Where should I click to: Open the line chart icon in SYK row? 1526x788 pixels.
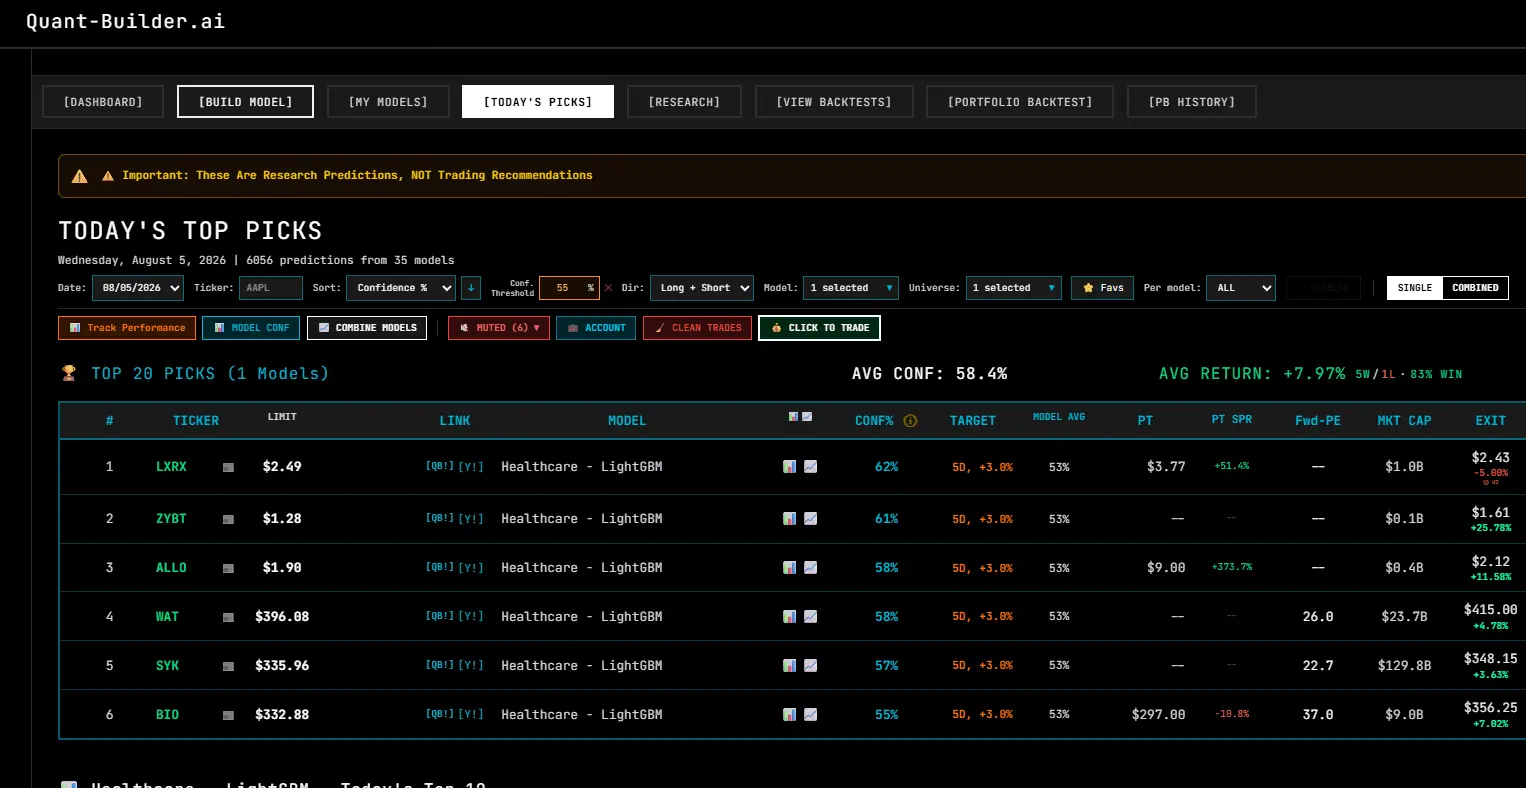coord(810,665)
